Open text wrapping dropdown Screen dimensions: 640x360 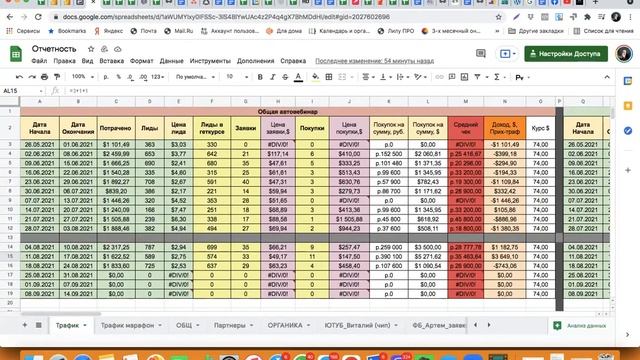point(402,77)
